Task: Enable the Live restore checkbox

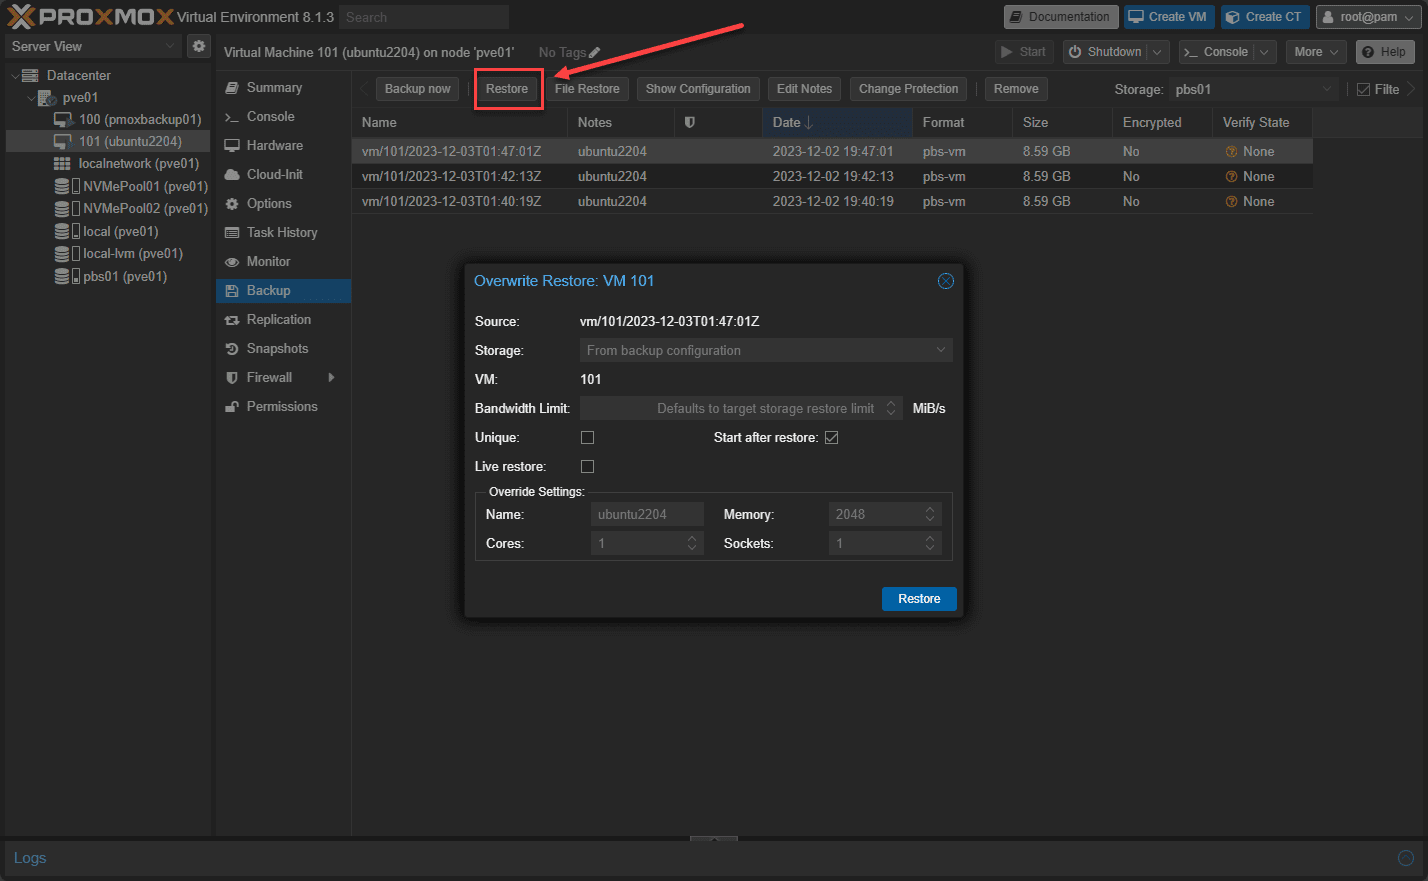Action: click(x=588, y=467)
